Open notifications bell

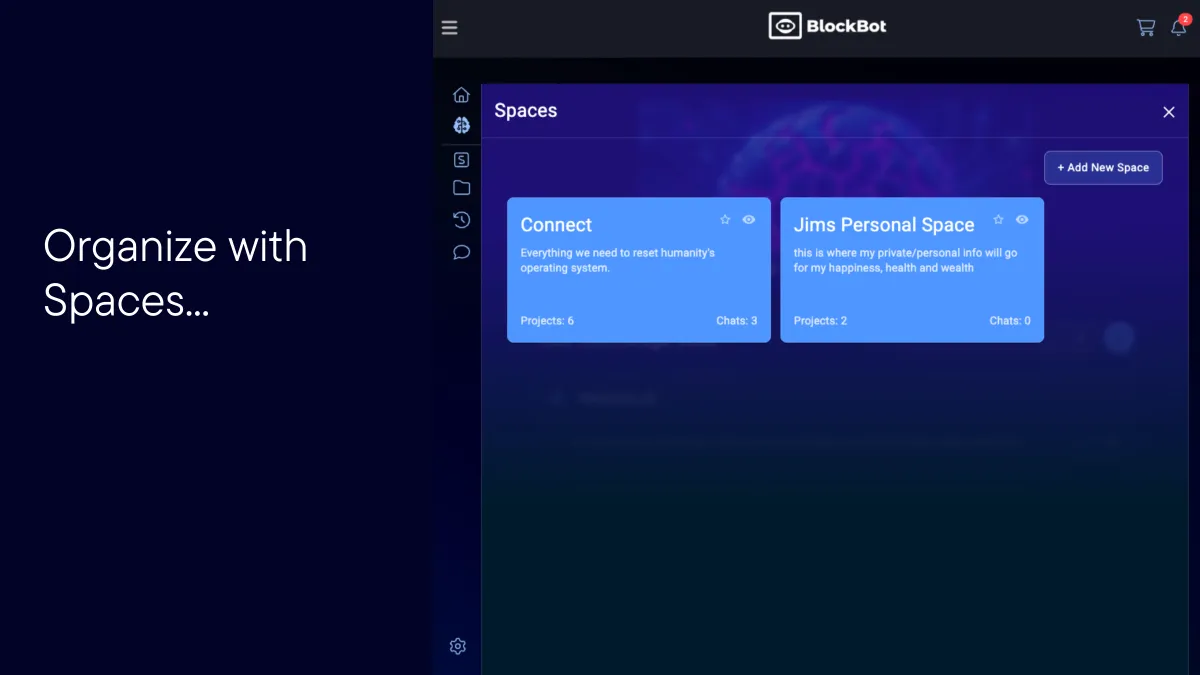pyautogui.click(x=1179, y=27)
